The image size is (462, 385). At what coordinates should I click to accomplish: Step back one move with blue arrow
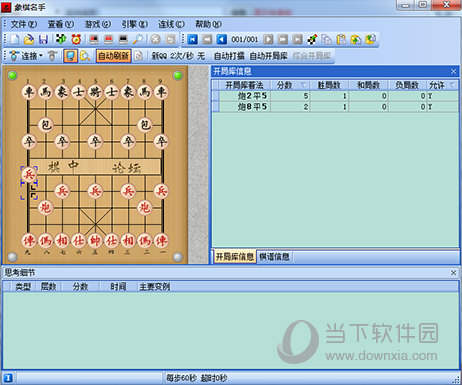click(222, 39)
